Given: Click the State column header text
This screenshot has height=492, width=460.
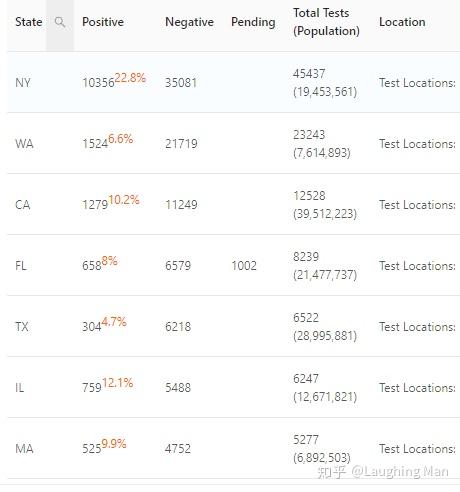Looking at the screenshot, I should pos(29,22).
